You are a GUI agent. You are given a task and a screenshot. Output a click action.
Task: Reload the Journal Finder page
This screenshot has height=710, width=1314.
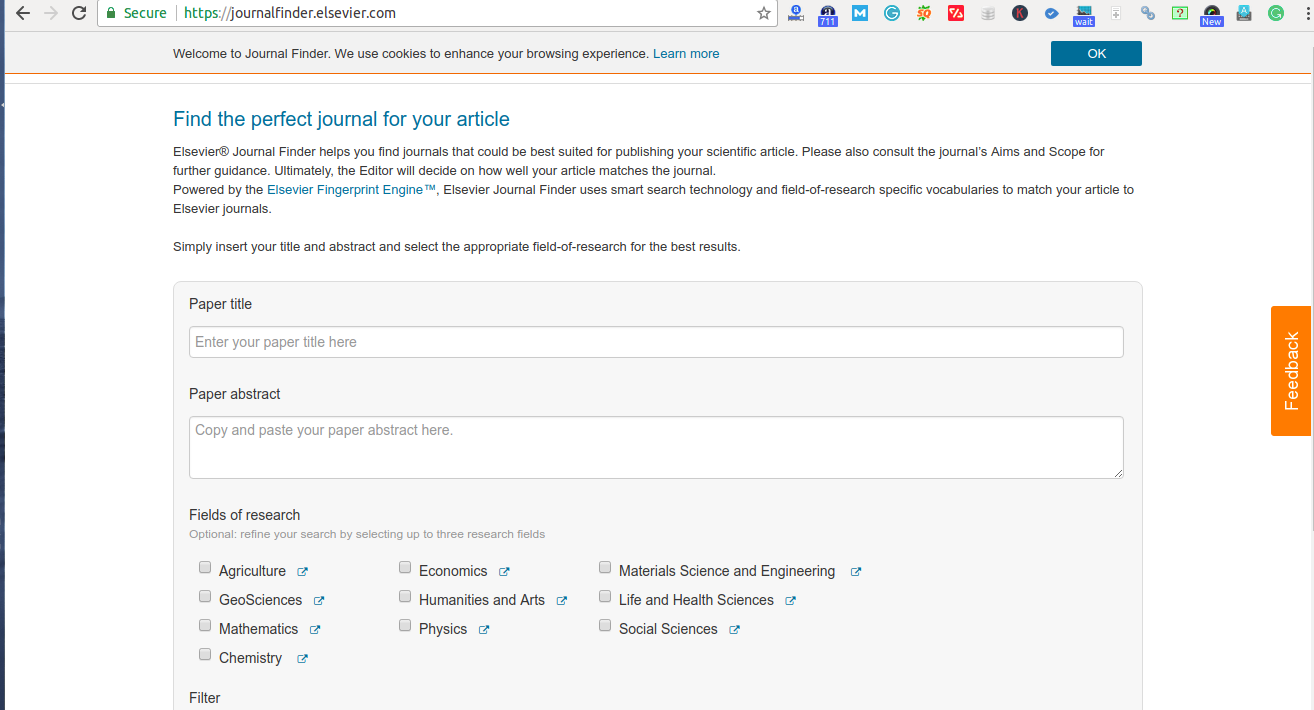(79, 13)
